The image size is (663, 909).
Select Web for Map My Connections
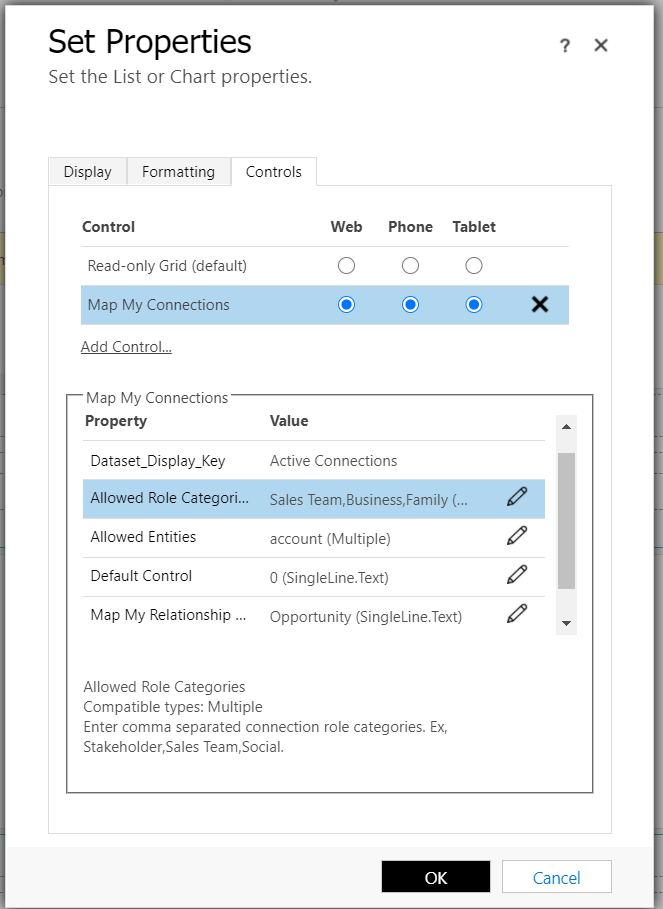[347, 304]
